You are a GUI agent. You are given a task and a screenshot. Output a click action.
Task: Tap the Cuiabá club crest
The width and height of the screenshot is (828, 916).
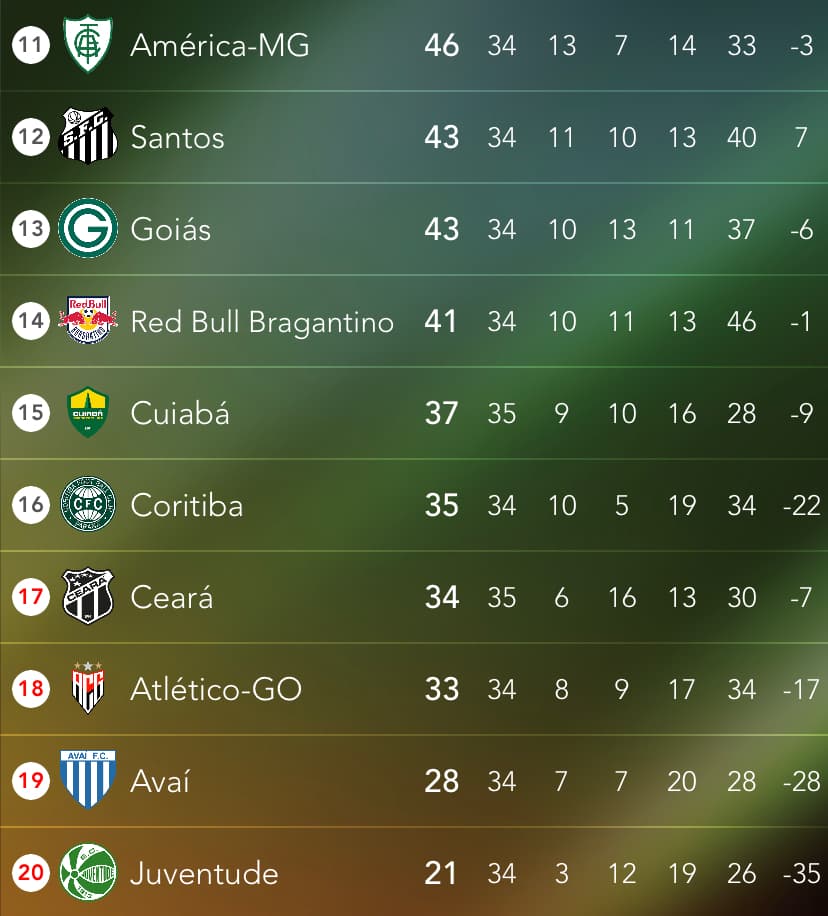coord(88,412)
